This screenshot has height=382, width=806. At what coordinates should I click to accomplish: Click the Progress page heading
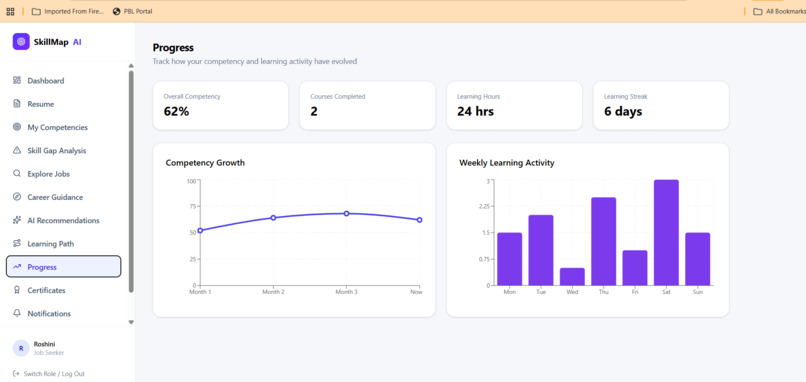coord(173,48)
